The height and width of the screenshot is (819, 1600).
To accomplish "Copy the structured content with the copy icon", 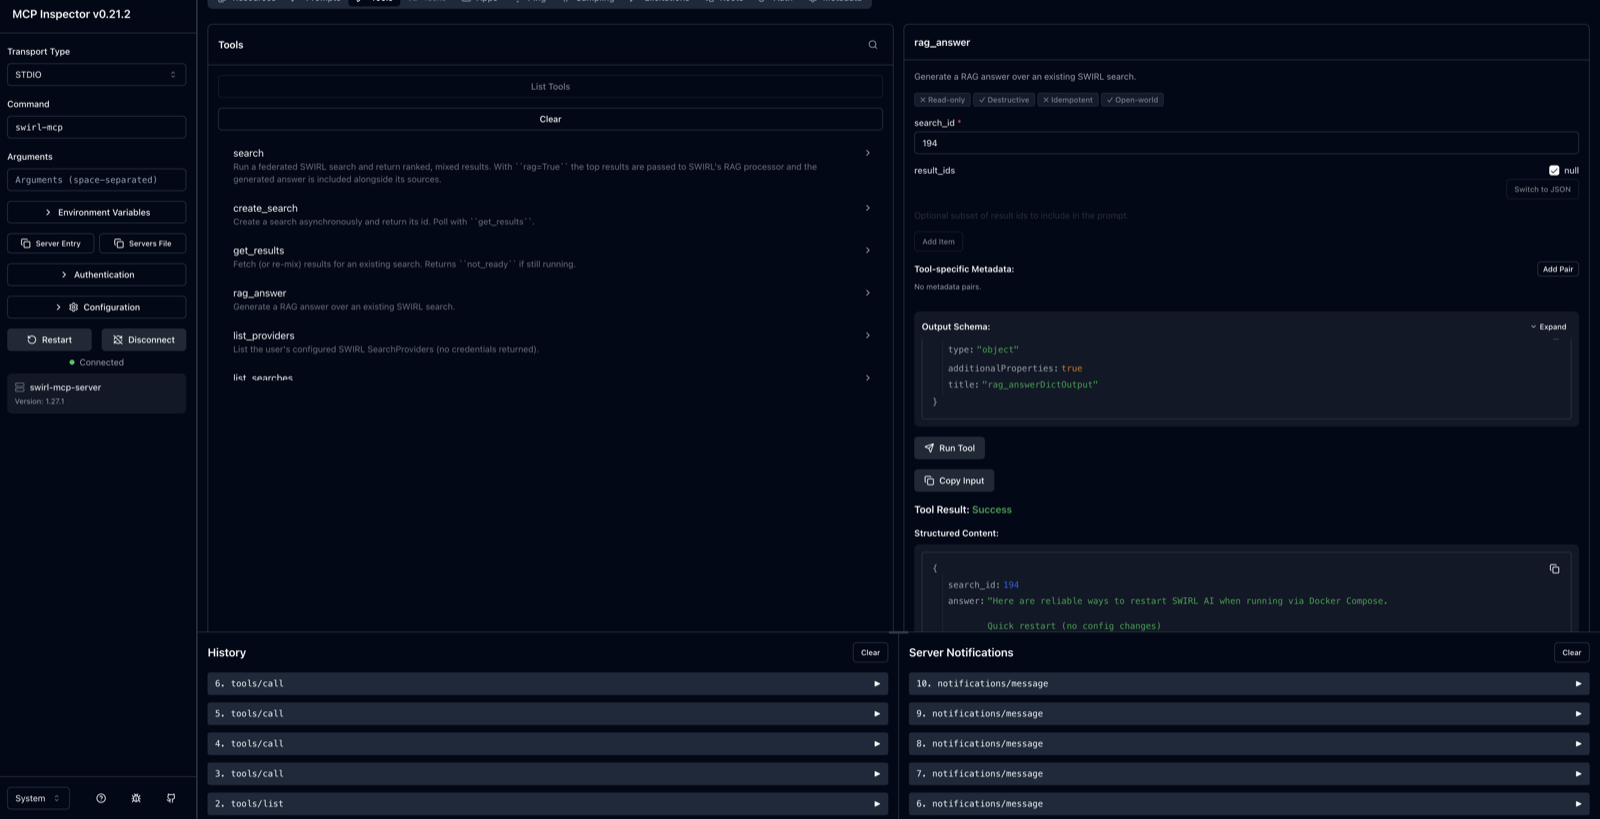I will click(x=1554, y=569).
